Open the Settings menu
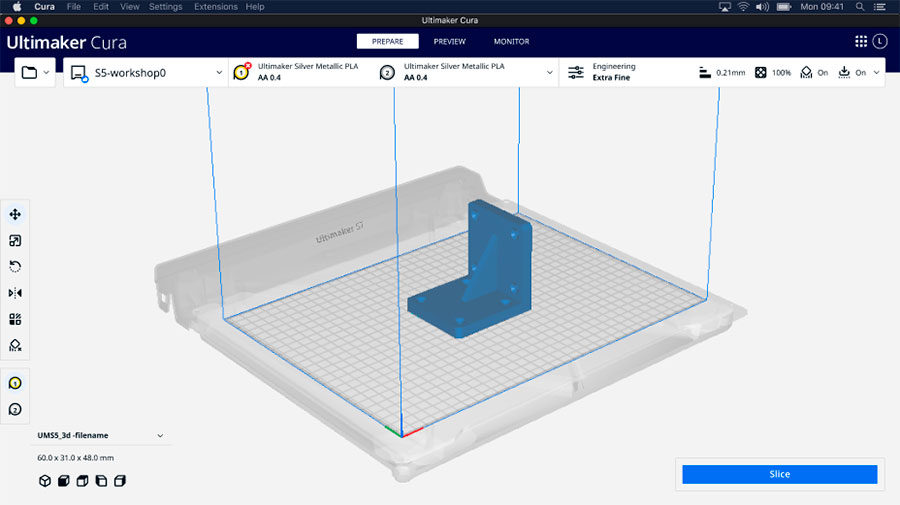The image size is (900, 505). click(x=165, y=7)
